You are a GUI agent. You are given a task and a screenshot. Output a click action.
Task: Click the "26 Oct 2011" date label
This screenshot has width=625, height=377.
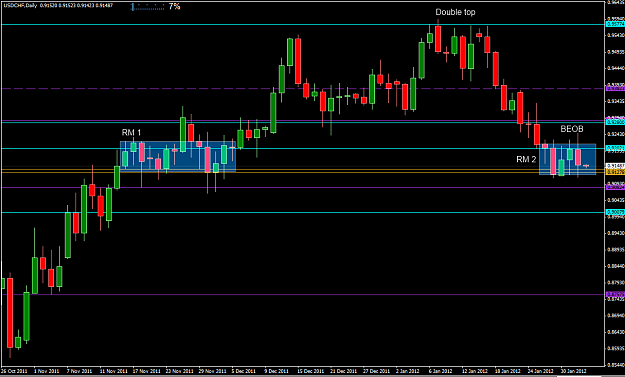point(14,371)
